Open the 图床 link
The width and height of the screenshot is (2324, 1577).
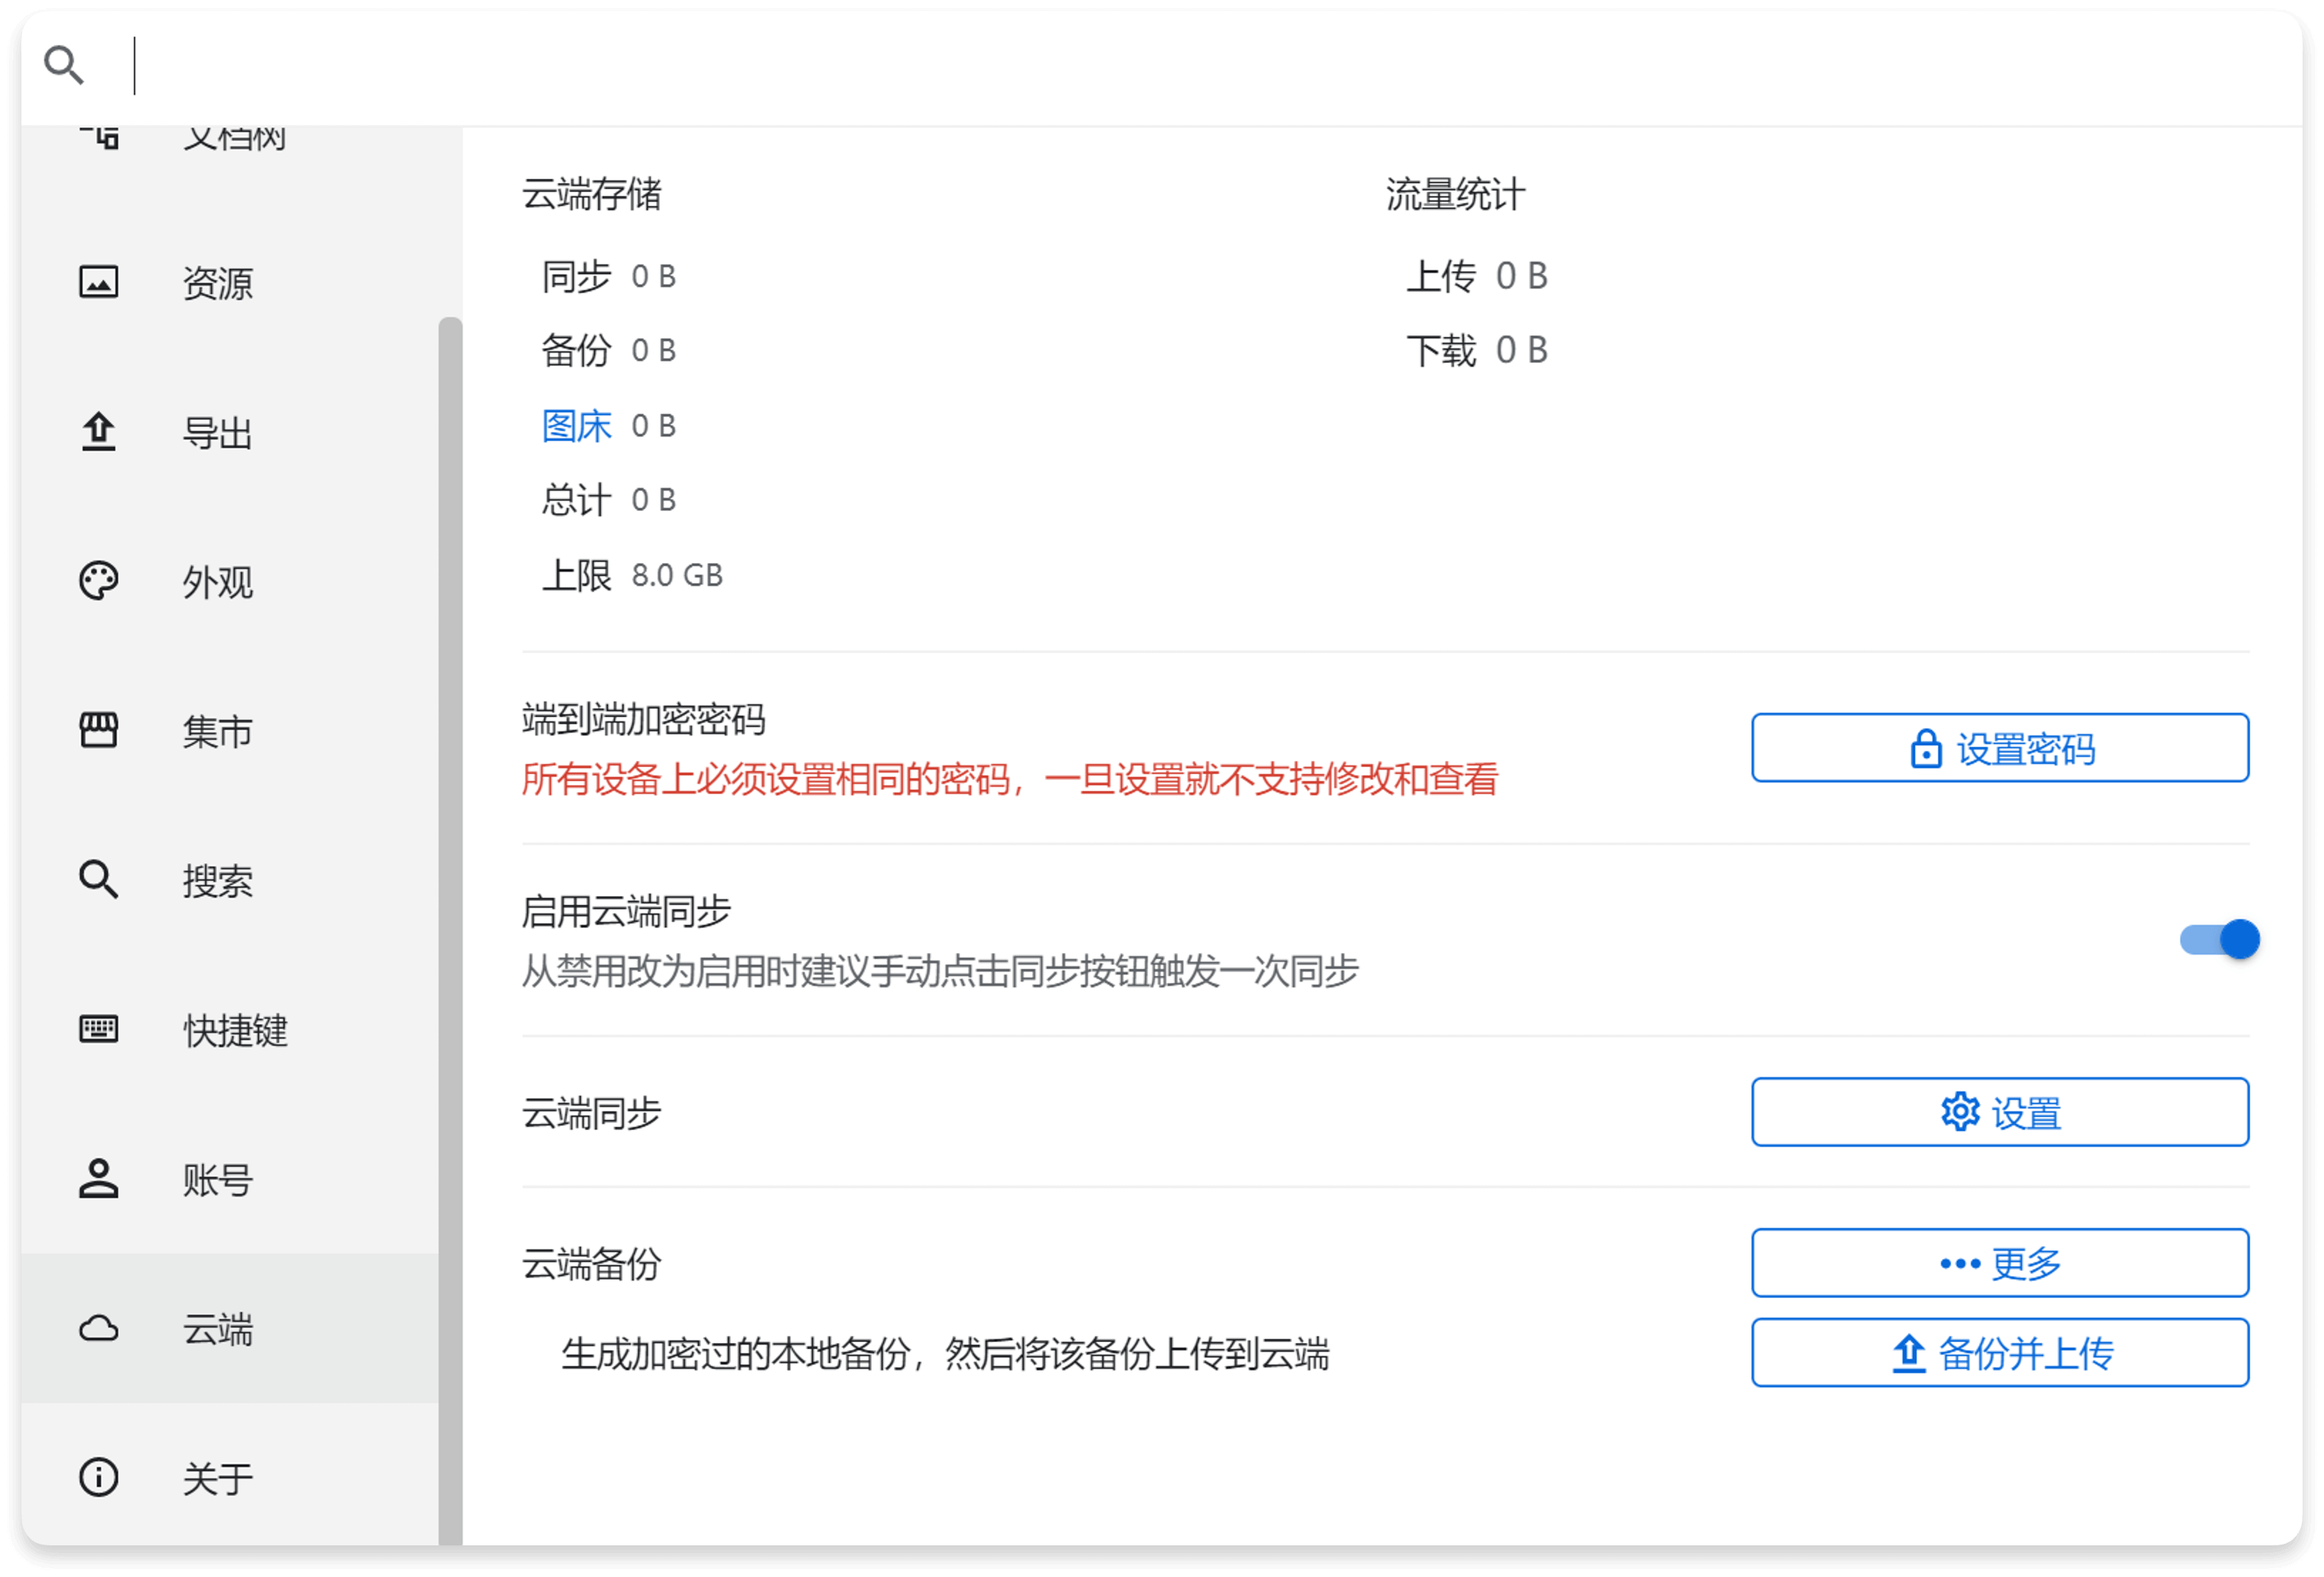(576, 426)
